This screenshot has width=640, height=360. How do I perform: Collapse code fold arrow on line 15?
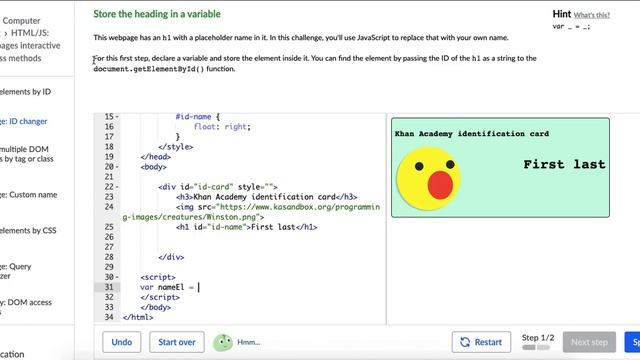click(117, 117)
